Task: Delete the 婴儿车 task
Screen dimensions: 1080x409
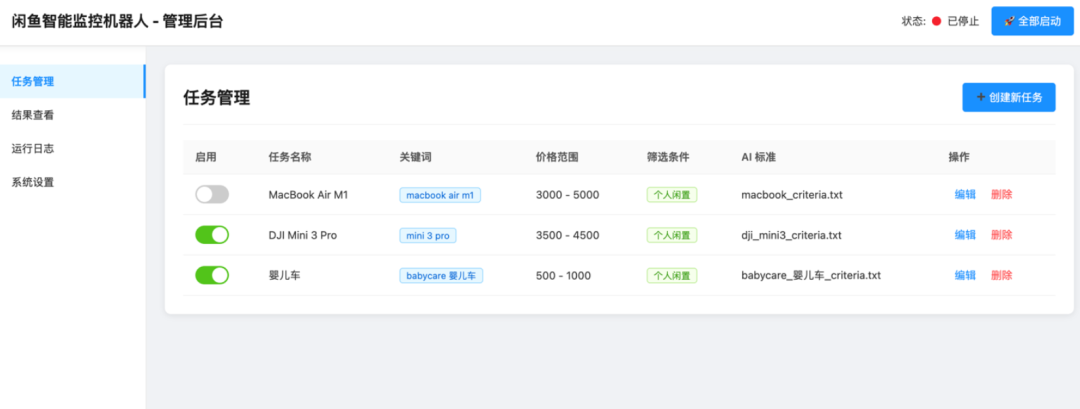Action: tap(1001, 275)
